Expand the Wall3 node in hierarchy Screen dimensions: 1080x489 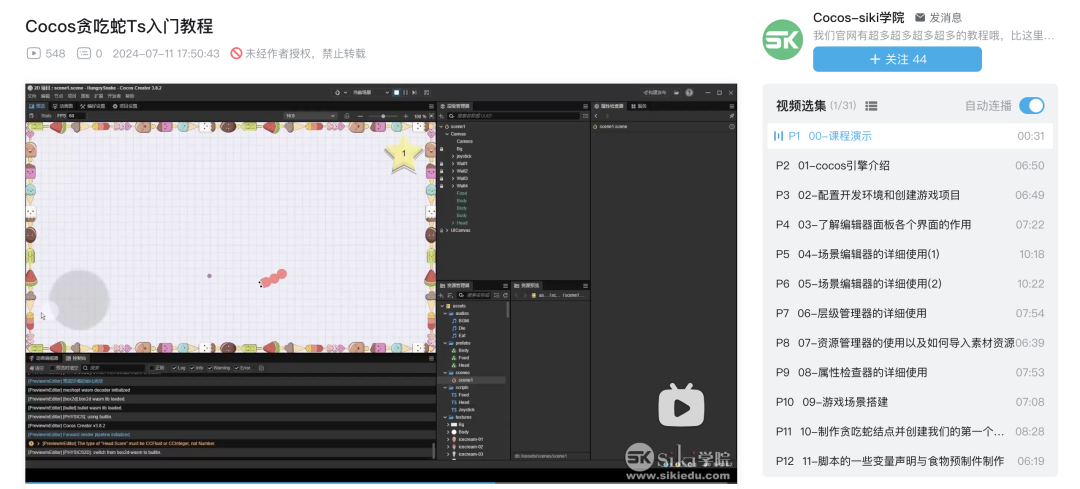453,178
